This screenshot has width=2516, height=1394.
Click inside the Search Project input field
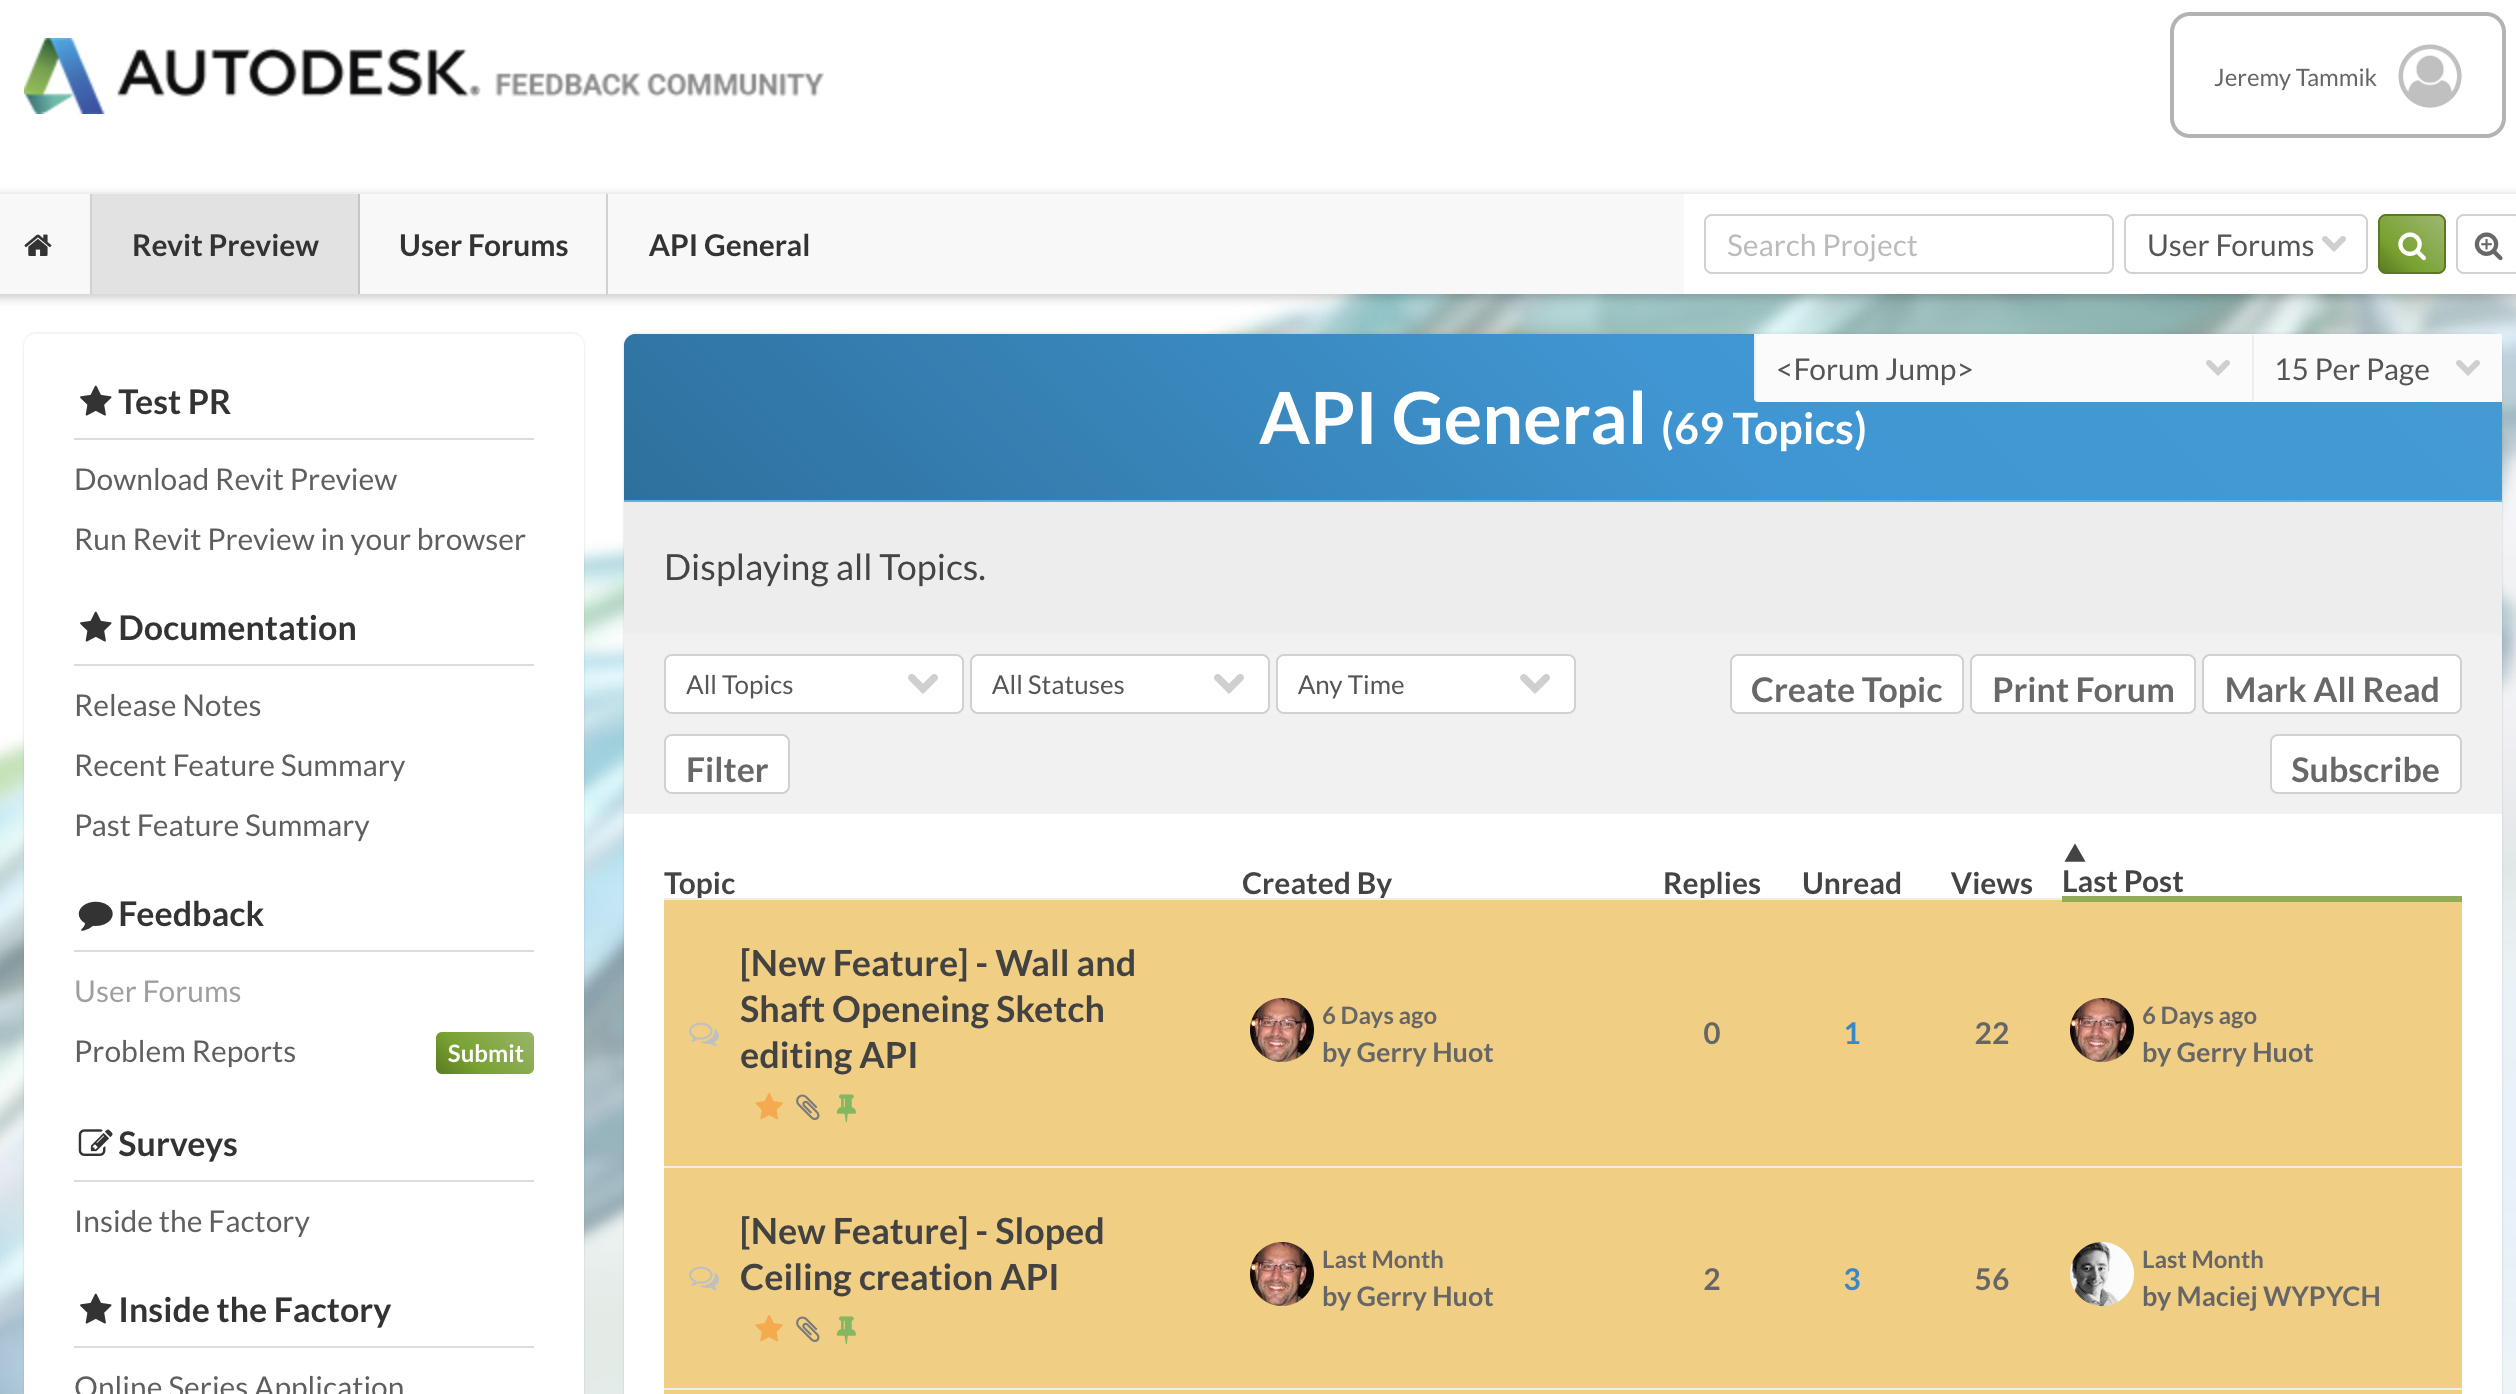tap(1908, 244)
